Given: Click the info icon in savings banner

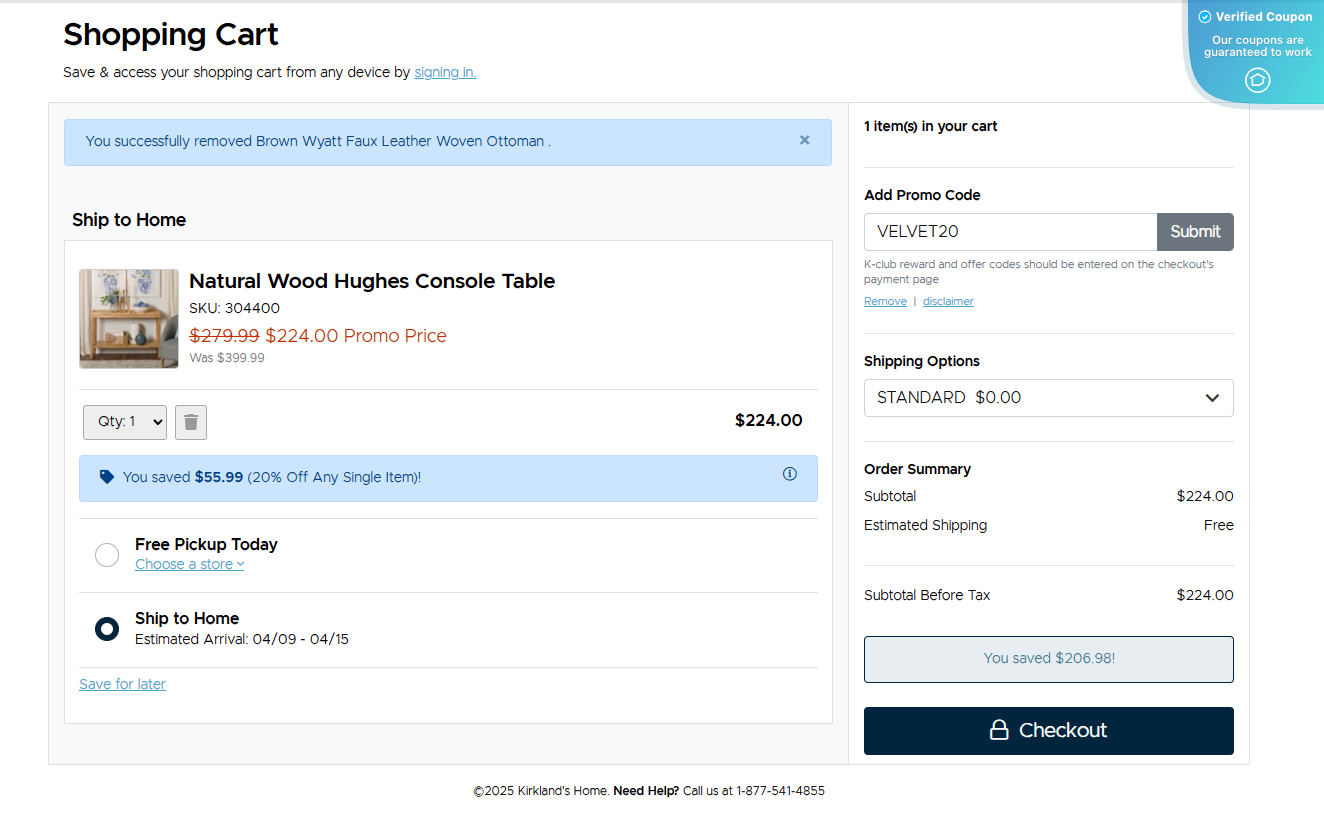Looking at the screenshot, I should [790, 474].
